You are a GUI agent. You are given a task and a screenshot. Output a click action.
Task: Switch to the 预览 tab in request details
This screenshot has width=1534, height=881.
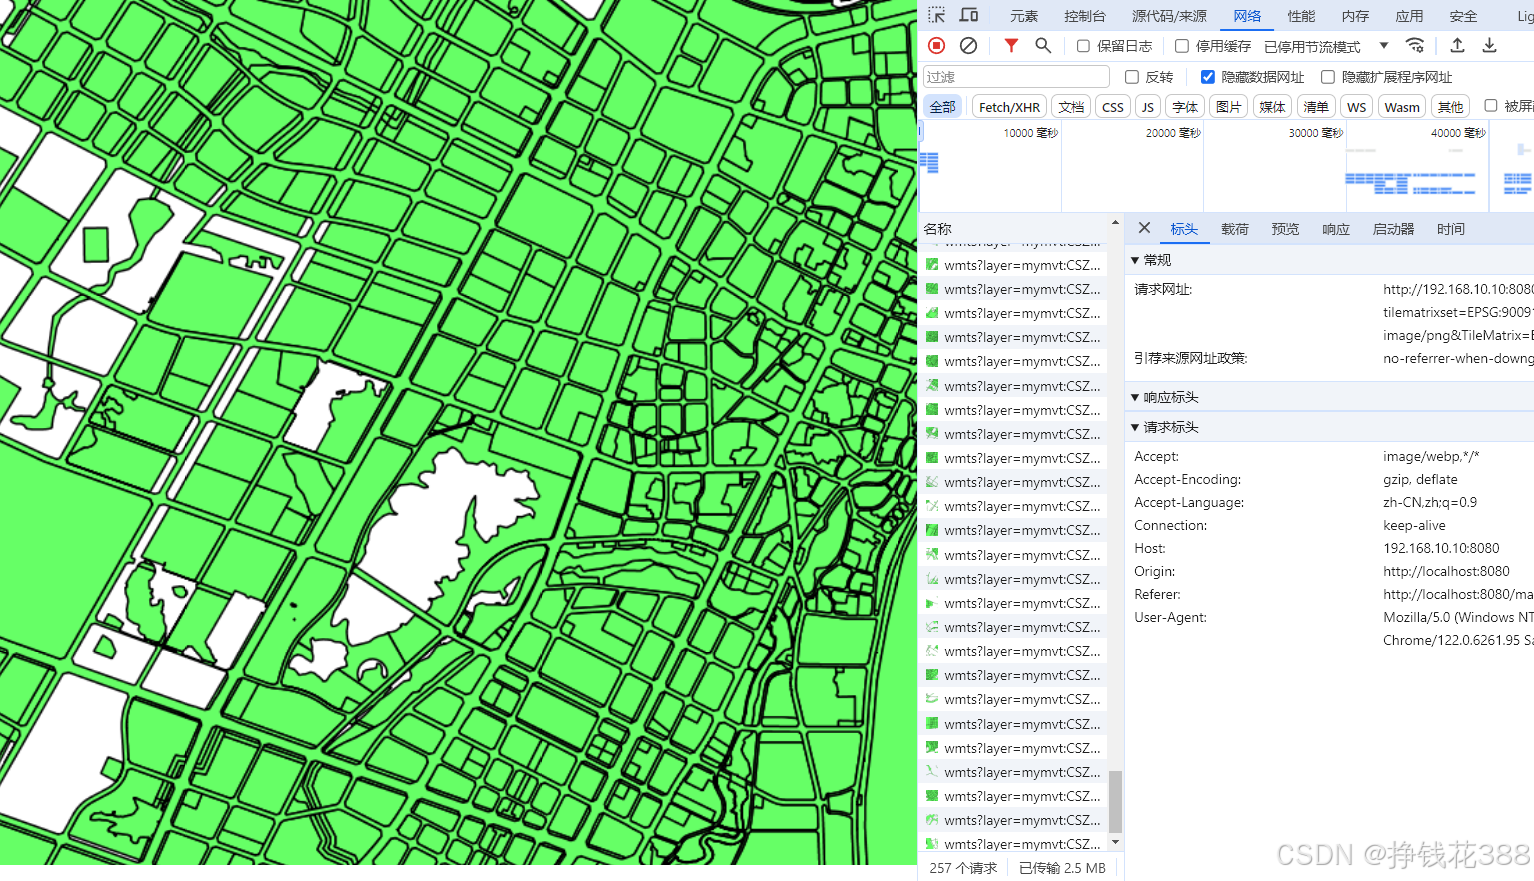[x=1285, y=228]
